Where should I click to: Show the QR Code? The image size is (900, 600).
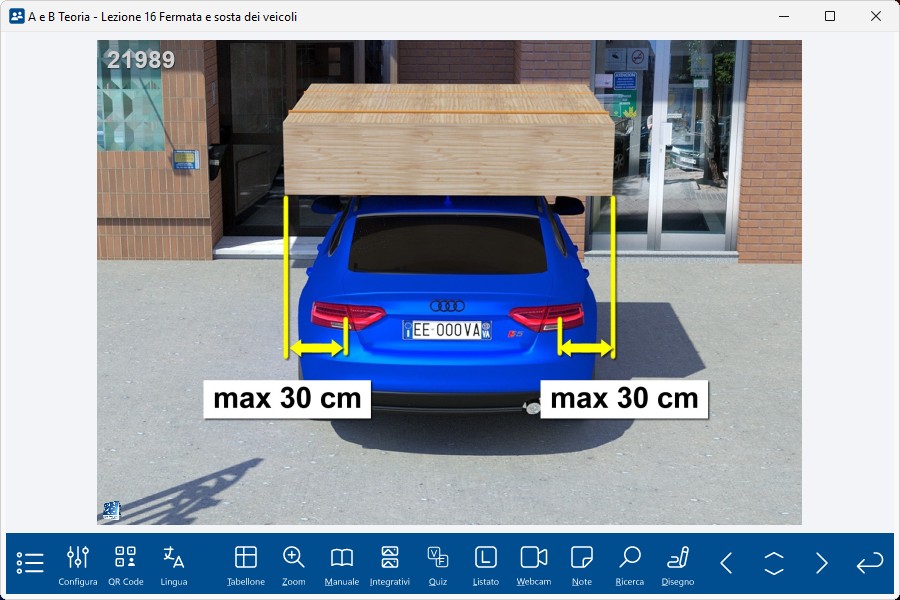(x=126, y=564)
